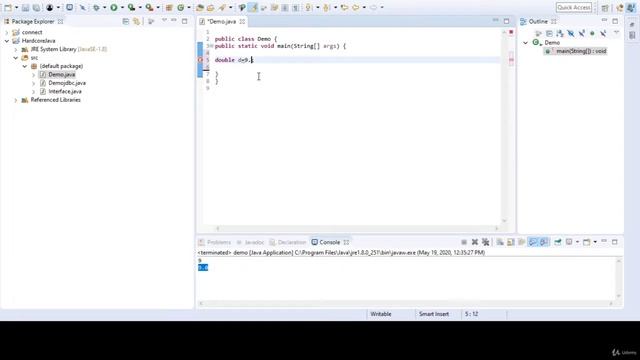Switch to the Declaration tab

click(x=288, y=242)
